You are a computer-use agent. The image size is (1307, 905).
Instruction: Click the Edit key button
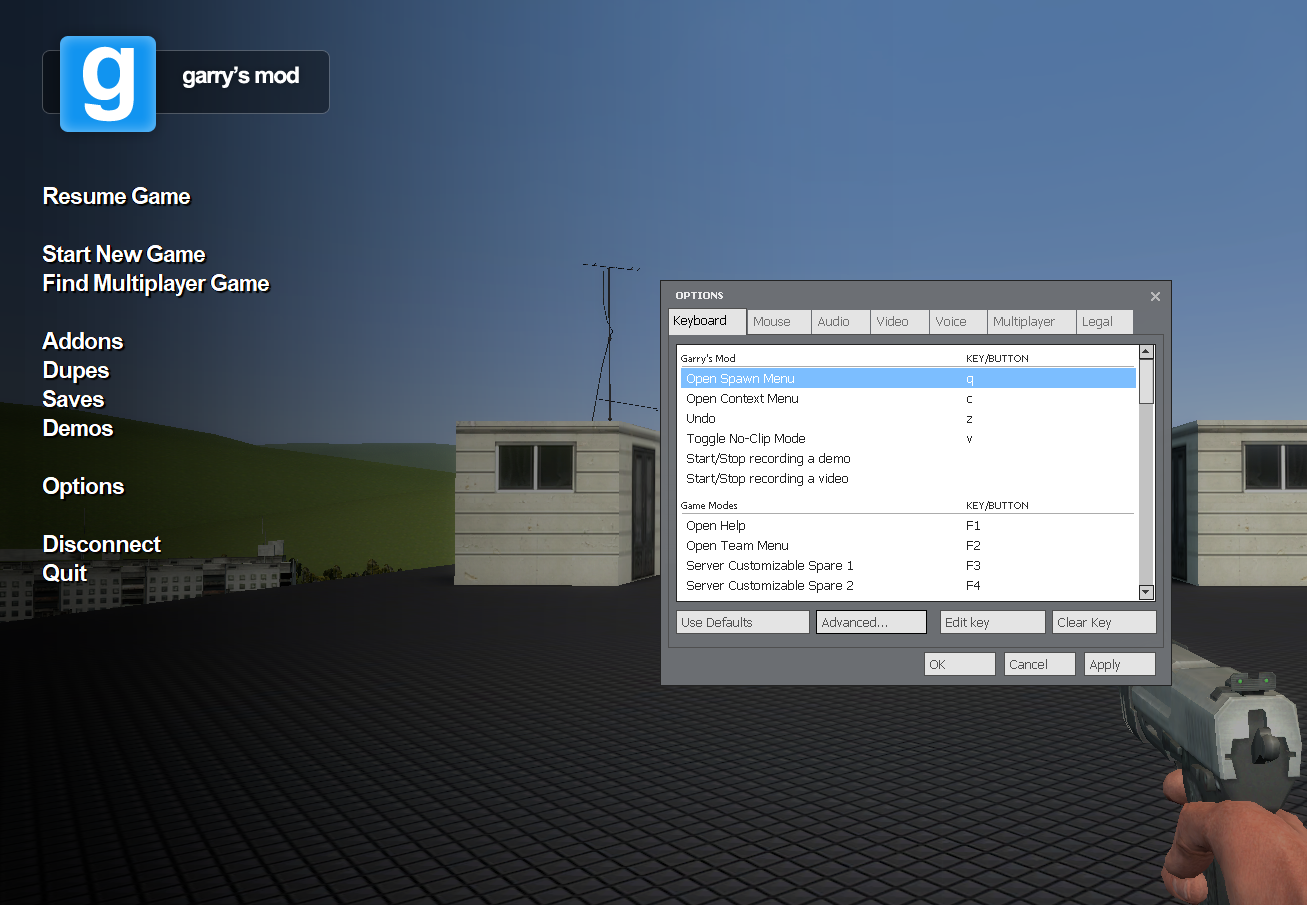993,622
